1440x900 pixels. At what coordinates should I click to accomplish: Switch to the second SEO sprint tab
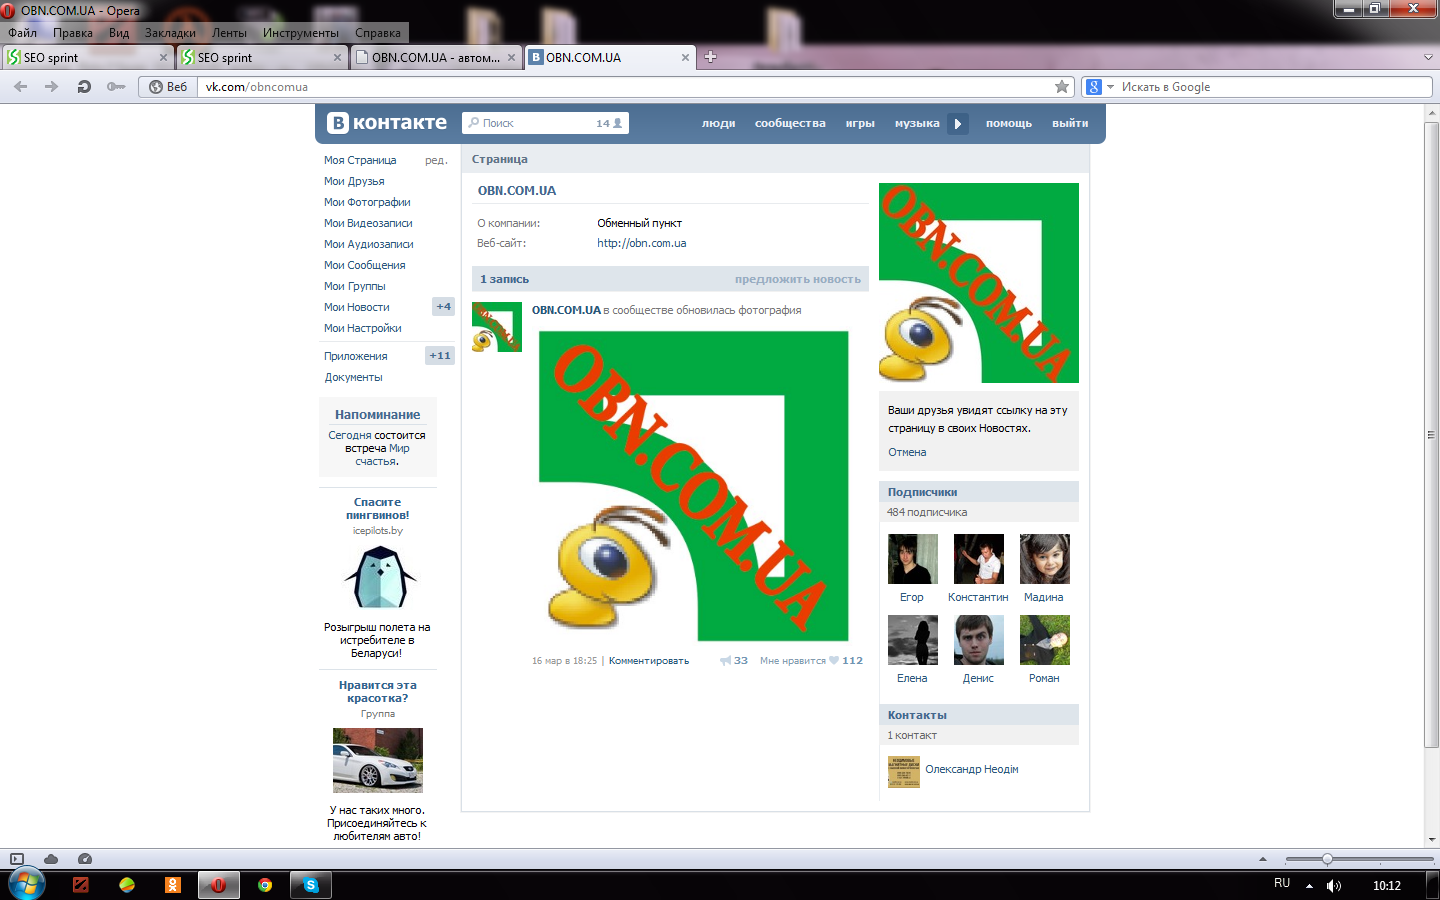pos(262,58)
